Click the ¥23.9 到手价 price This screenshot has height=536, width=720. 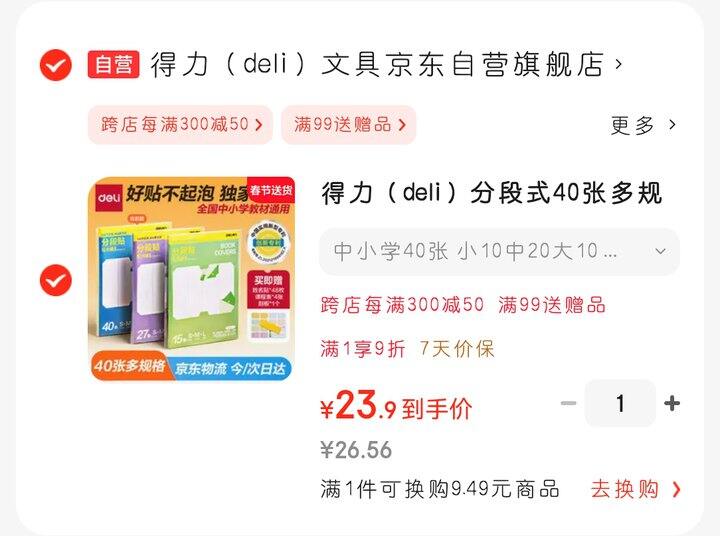click(396, 406)
